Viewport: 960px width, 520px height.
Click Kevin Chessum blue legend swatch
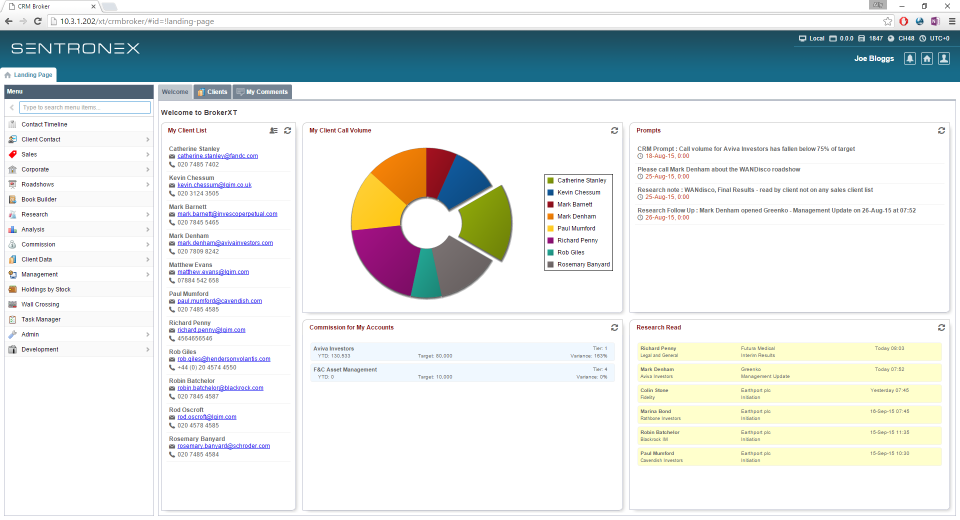[550, 192]
